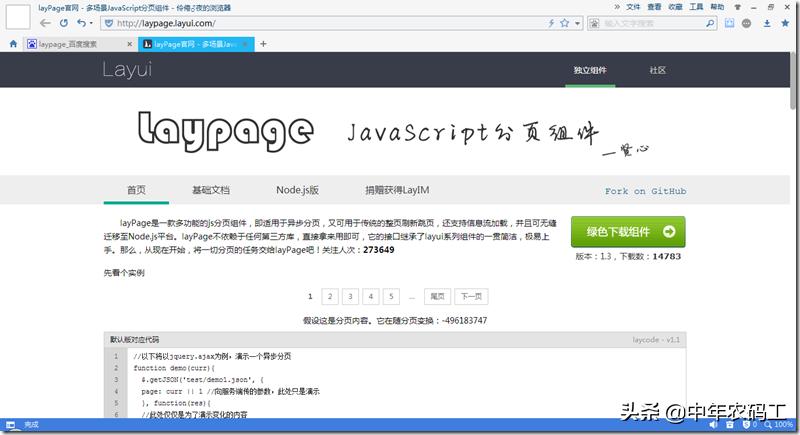Screen dimensions: 800x435
Task: Click the magnifier search icon
Action: coord(710,23)
